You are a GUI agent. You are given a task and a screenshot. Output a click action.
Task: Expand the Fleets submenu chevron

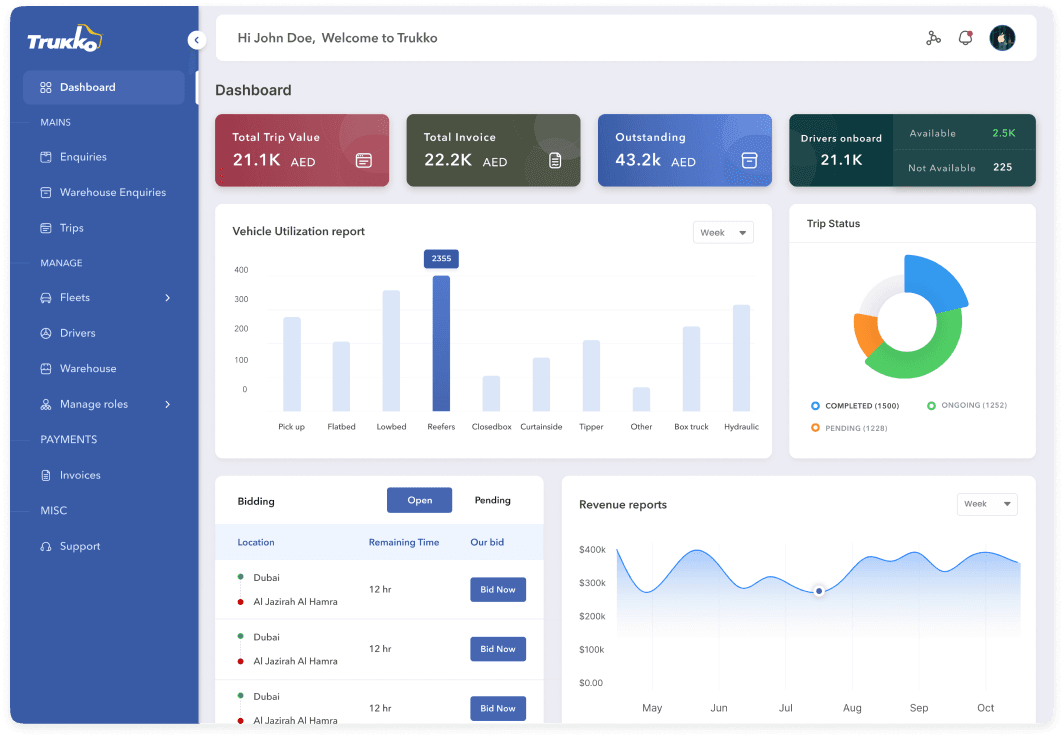(x=168, y=298)
